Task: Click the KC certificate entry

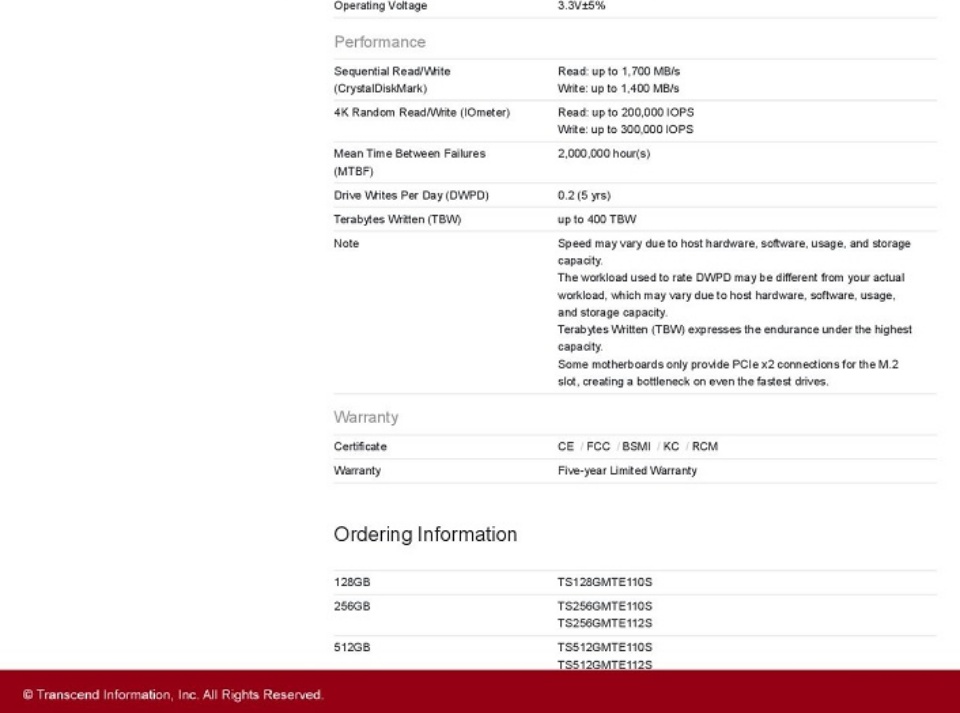Action: 671,447
